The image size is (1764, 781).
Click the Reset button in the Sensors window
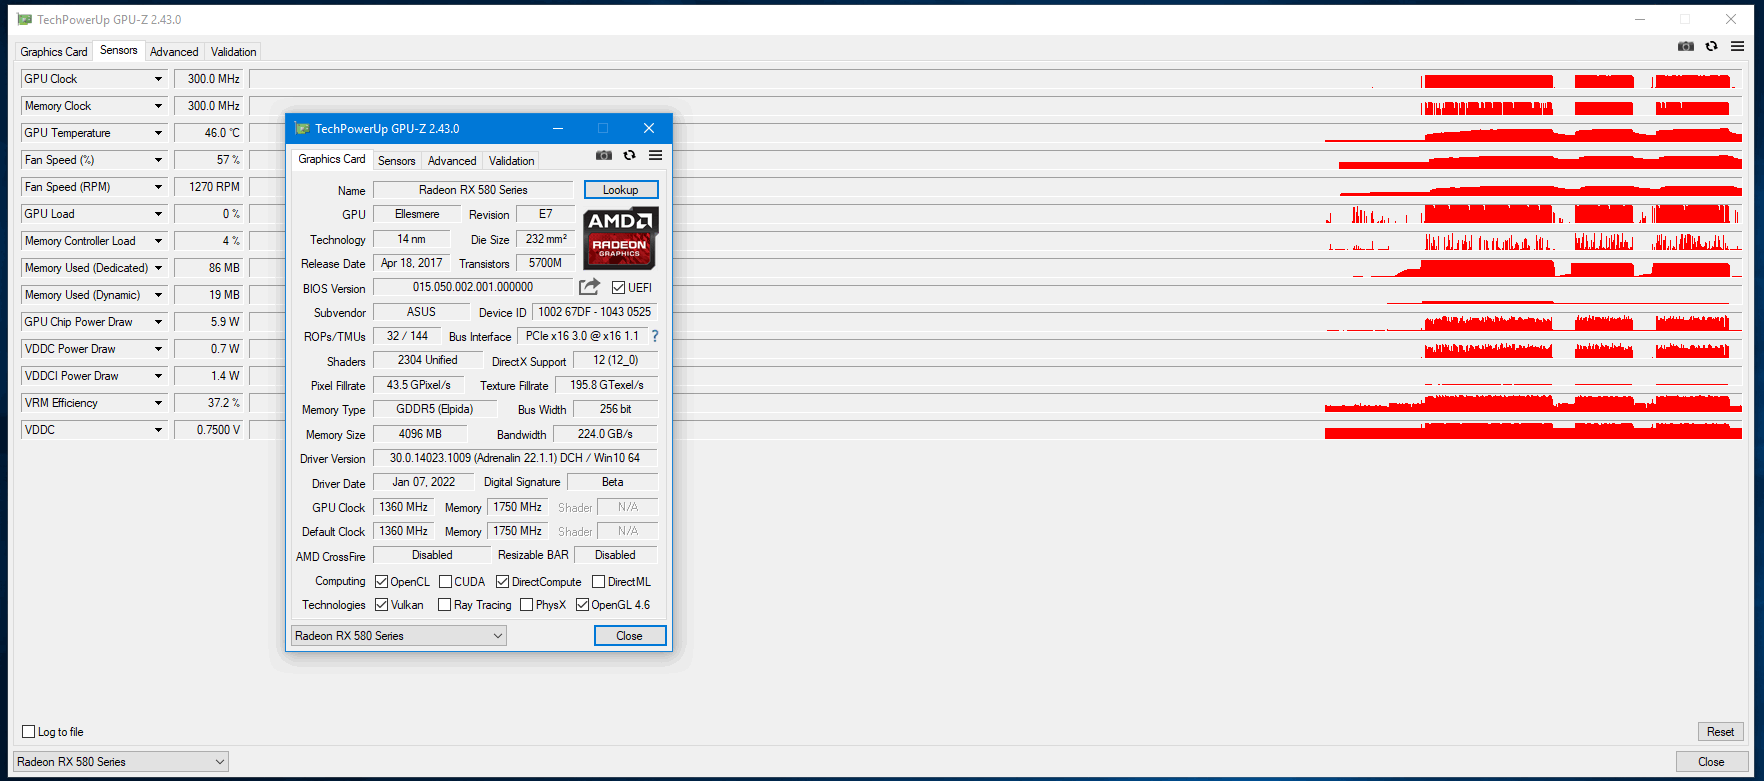[x=1721, y=732]
